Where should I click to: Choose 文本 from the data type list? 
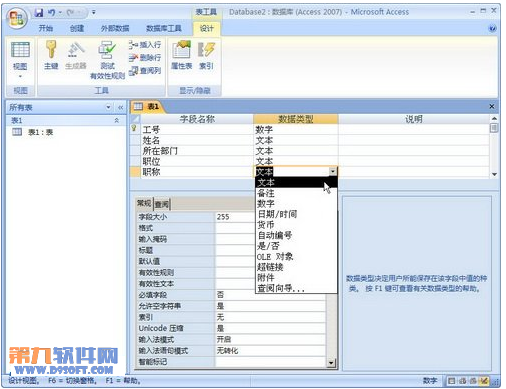tap(296, 183)
